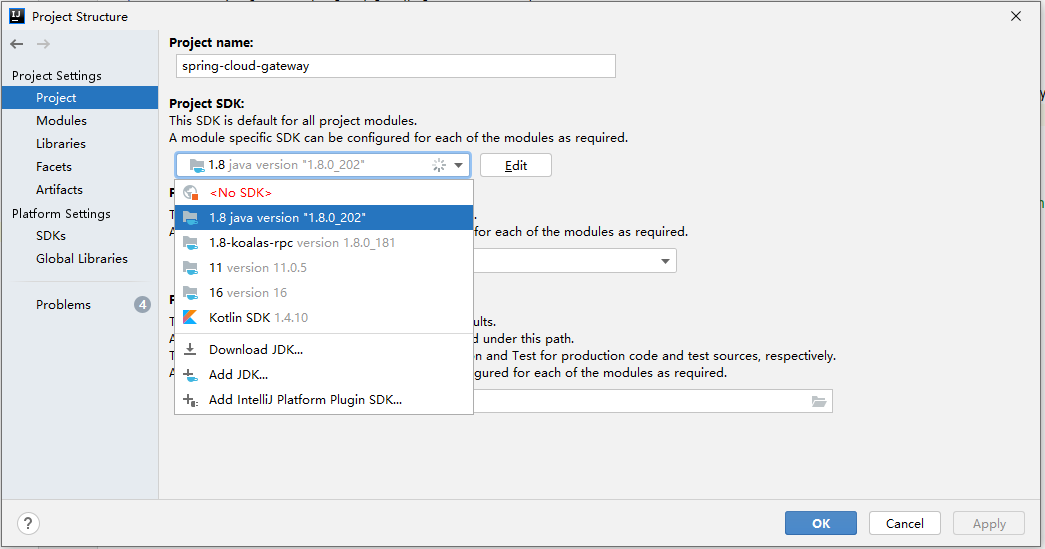Select 1.8-koalas-rpc version 1.8.0_181 SDK

(x=324, y=243)
